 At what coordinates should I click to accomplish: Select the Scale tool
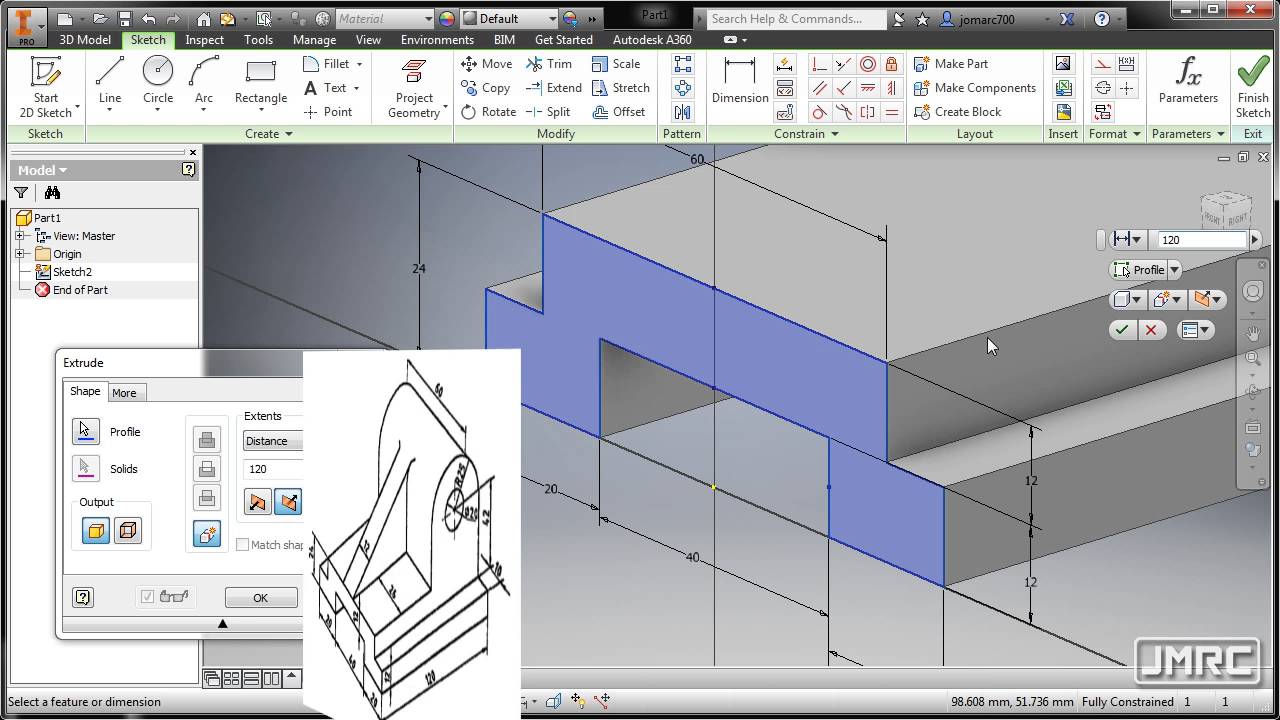tap(616, 63)
